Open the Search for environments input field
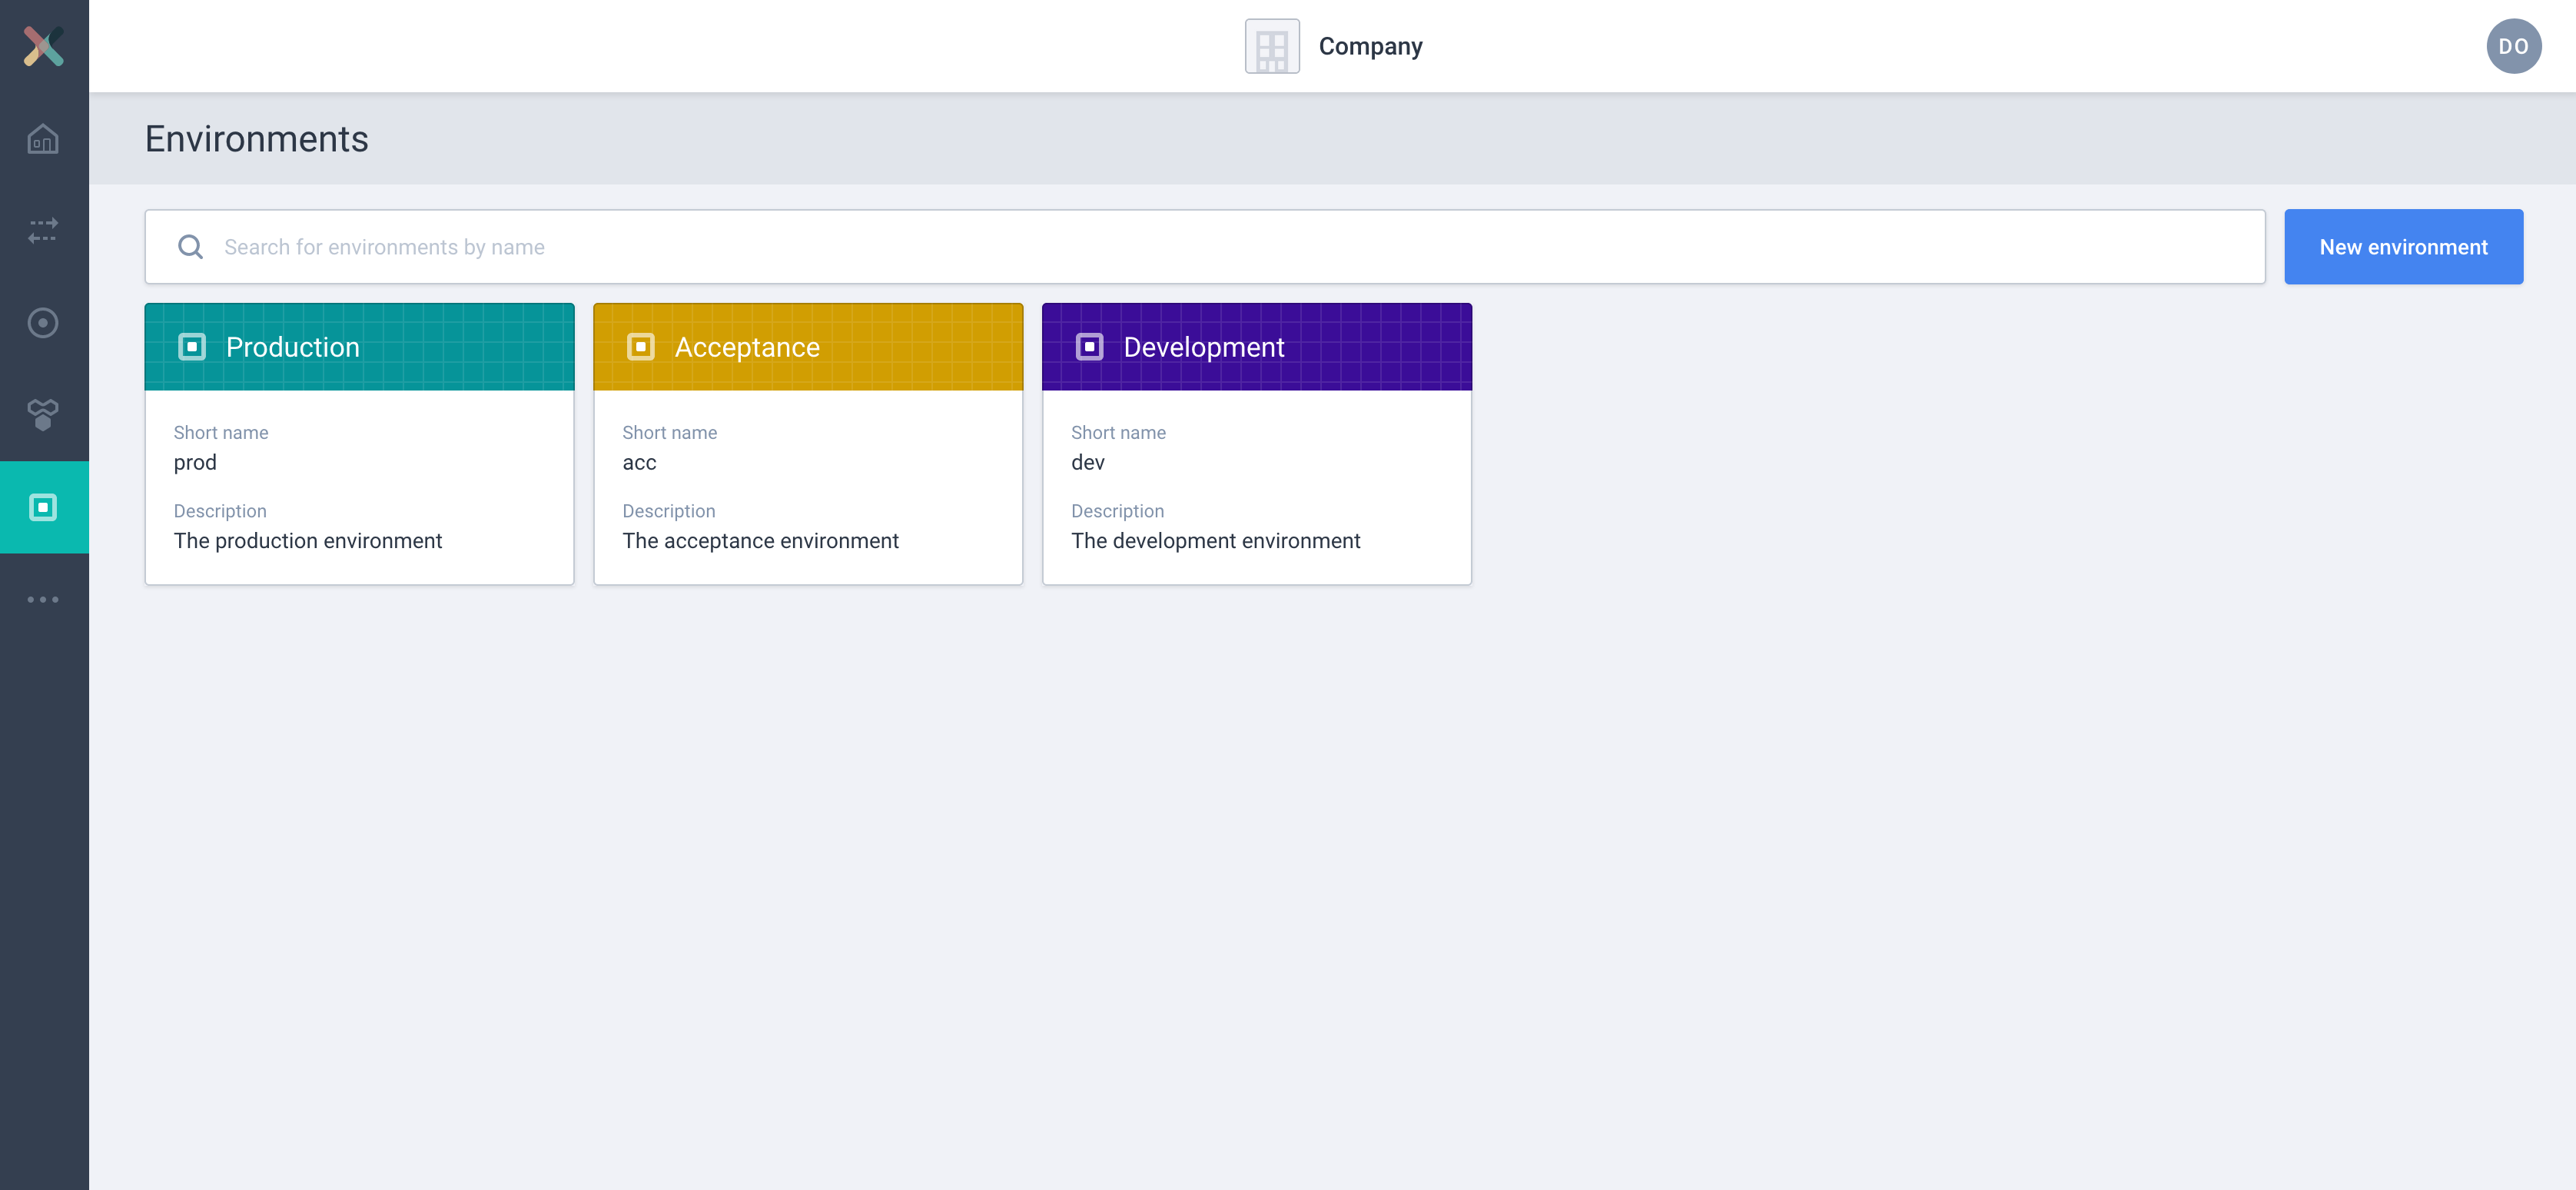Viewport: 2576px width, 1190px height. (1204, 247)
